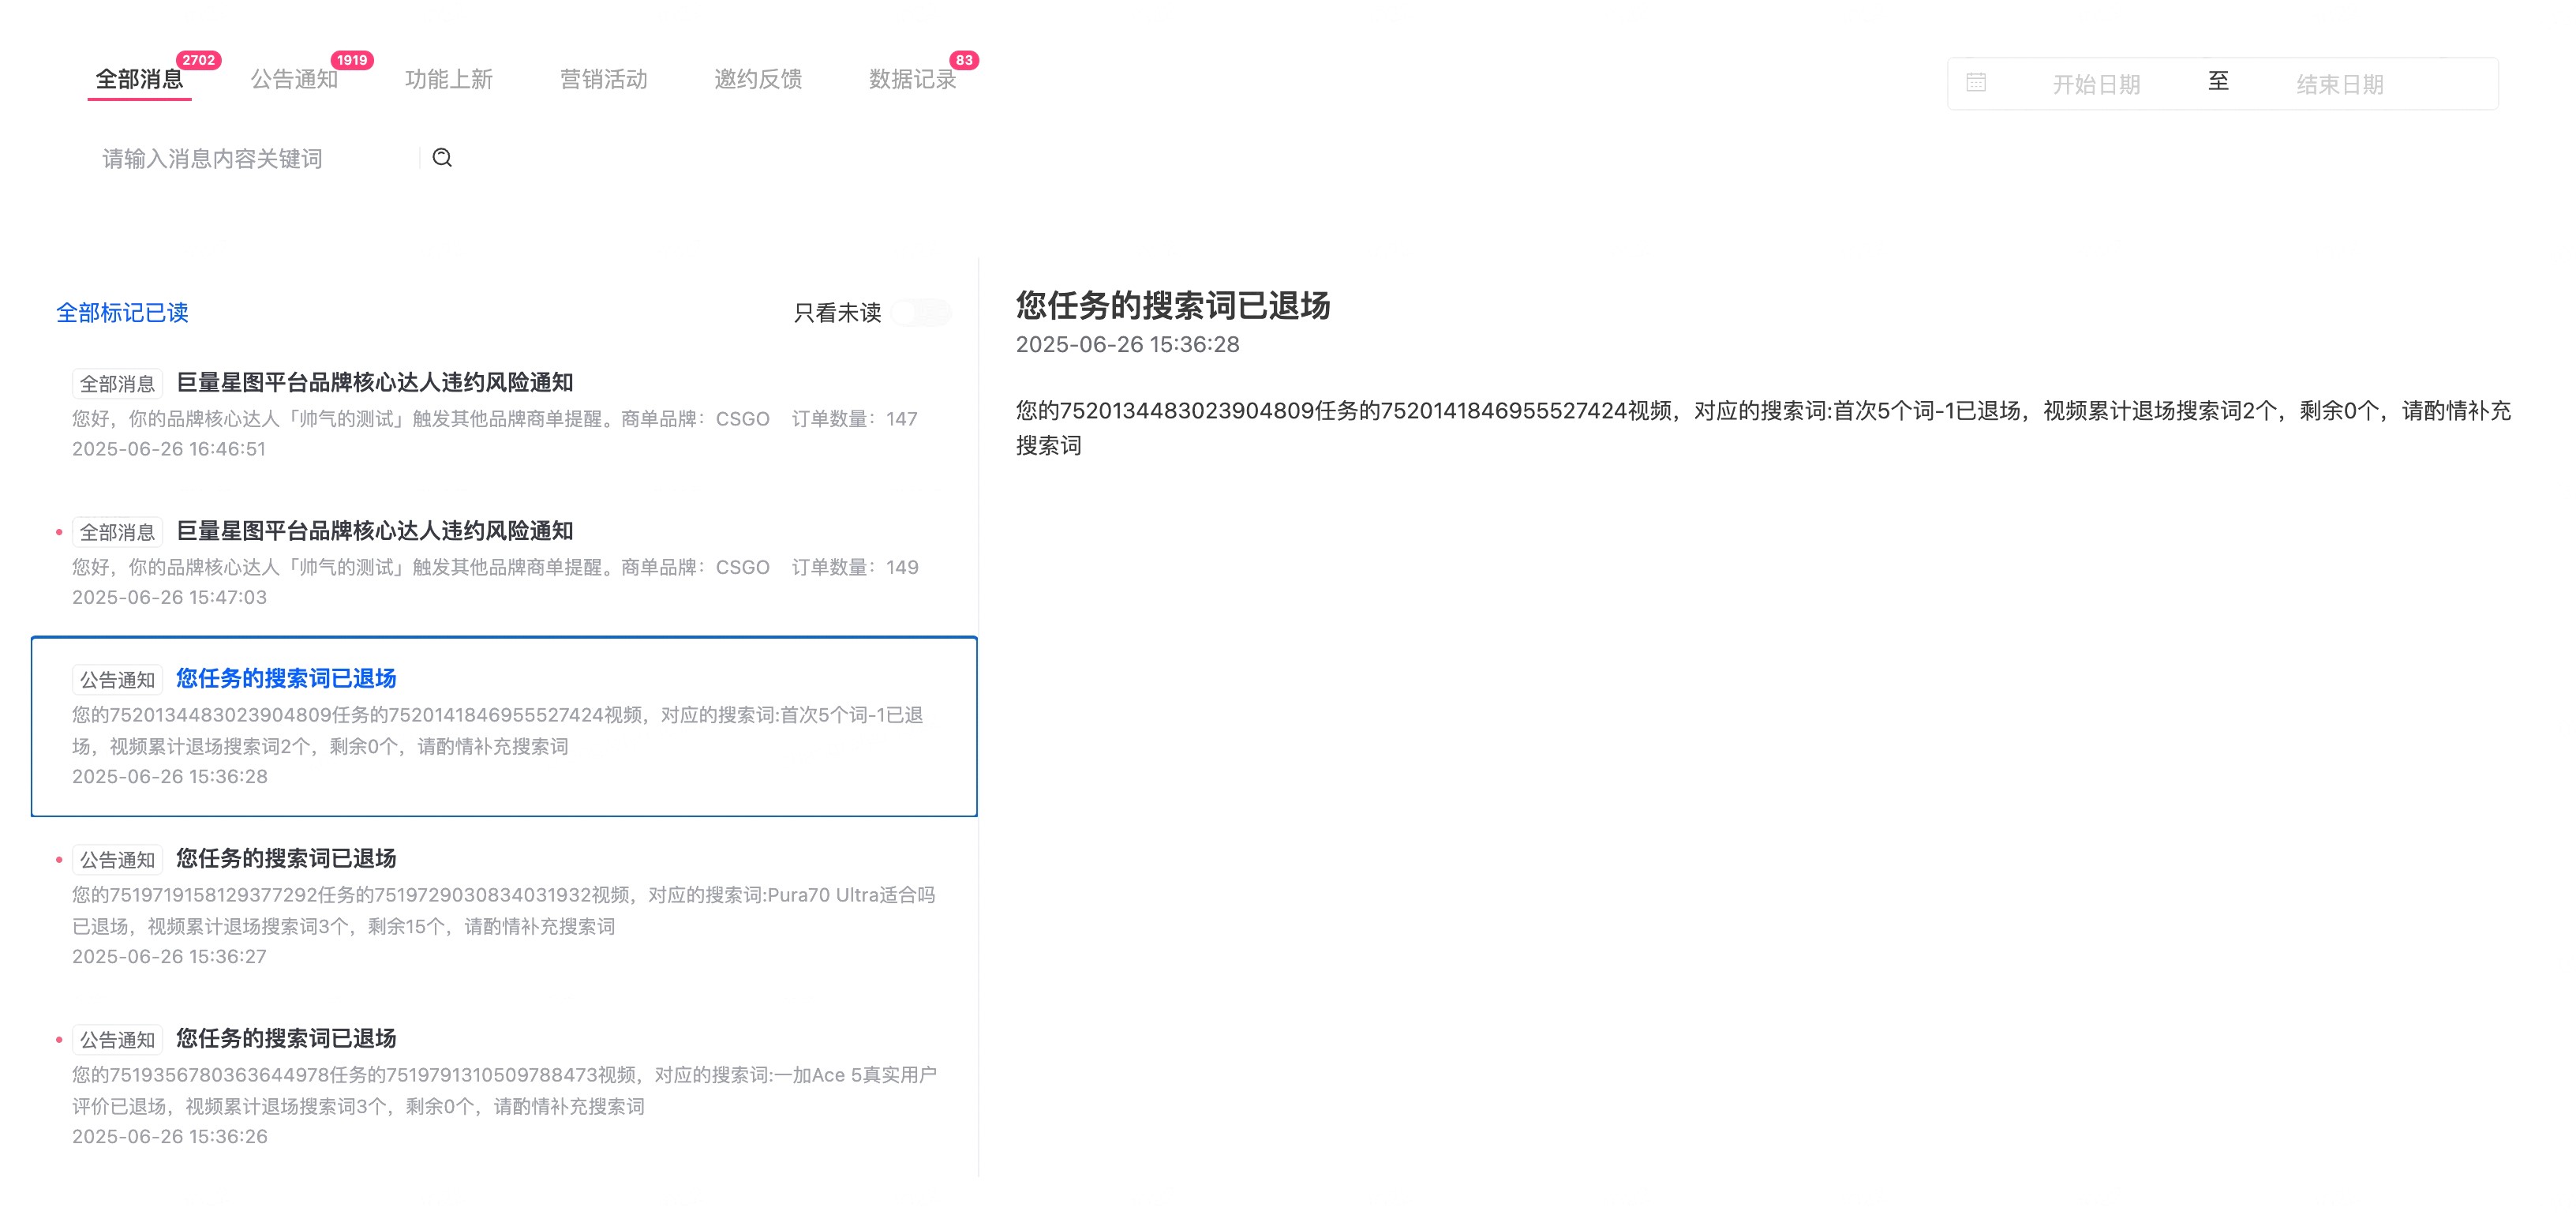
Task: Open the 15:47:03 违约风险通知 message
Action: [504, 562]
